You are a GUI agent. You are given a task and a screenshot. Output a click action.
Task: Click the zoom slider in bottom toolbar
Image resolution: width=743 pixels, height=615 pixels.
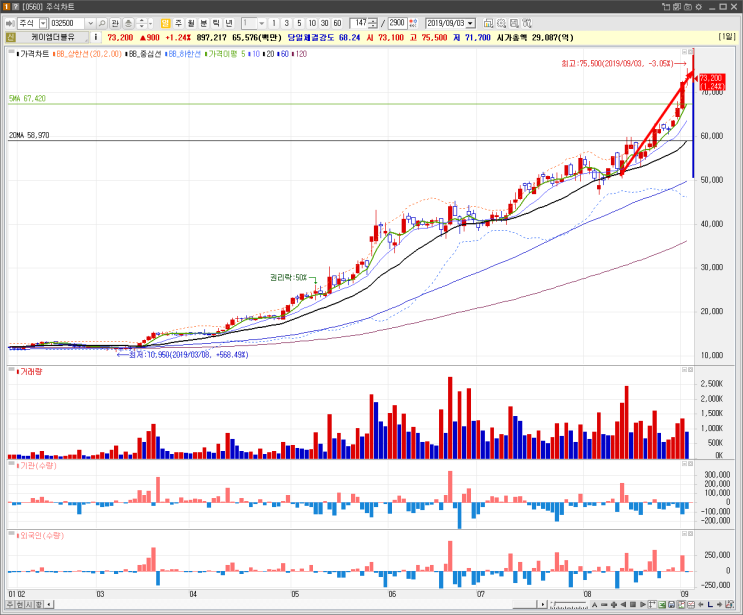569,605
